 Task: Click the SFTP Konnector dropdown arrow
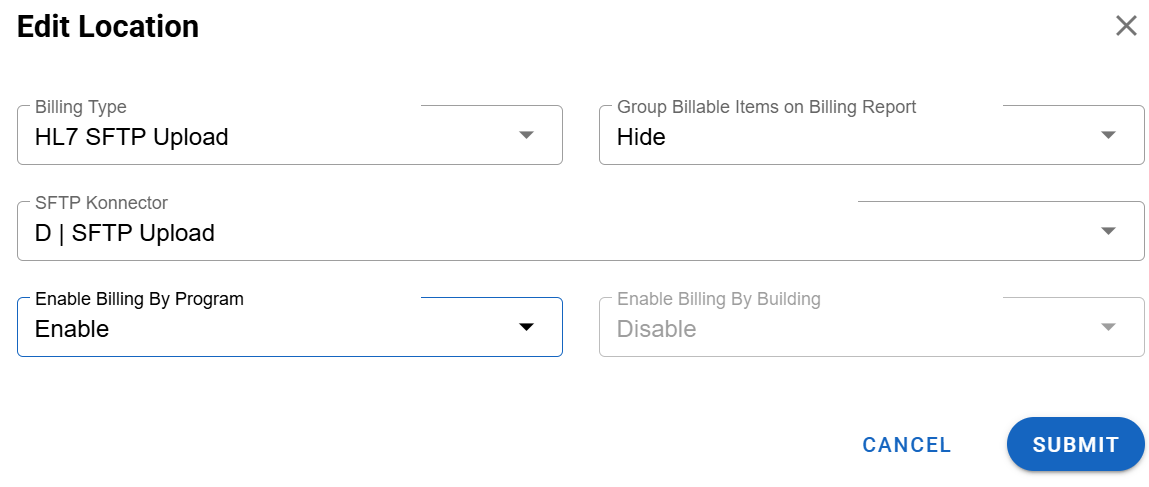pyautogui.click(x=1108, y=232)
